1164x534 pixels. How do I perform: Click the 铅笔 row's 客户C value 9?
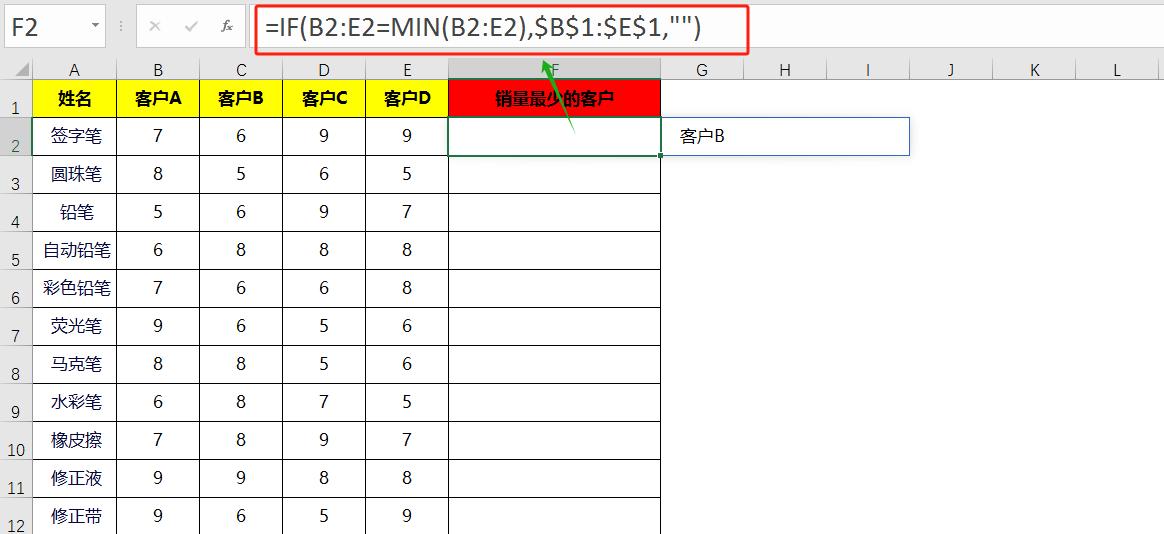click(324, 212)
